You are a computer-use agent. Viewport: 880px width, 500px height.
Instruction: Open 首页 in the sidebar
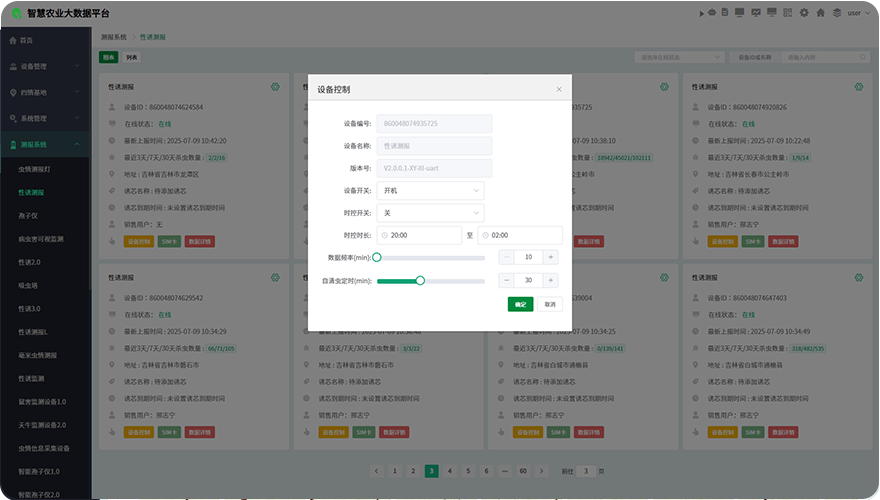coord(45,40)
